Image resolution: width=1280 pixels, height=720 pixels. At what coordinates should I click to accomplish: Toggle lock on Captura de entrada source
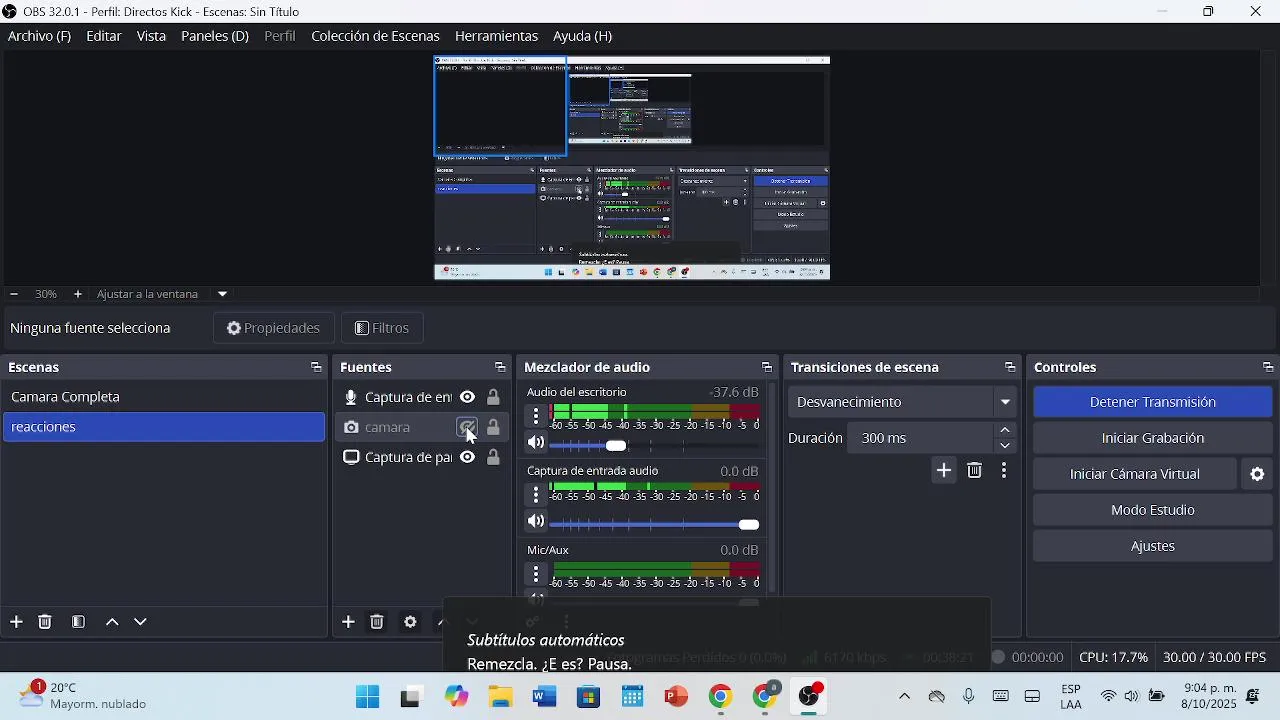pyautogui.click(x=493, y=397)
